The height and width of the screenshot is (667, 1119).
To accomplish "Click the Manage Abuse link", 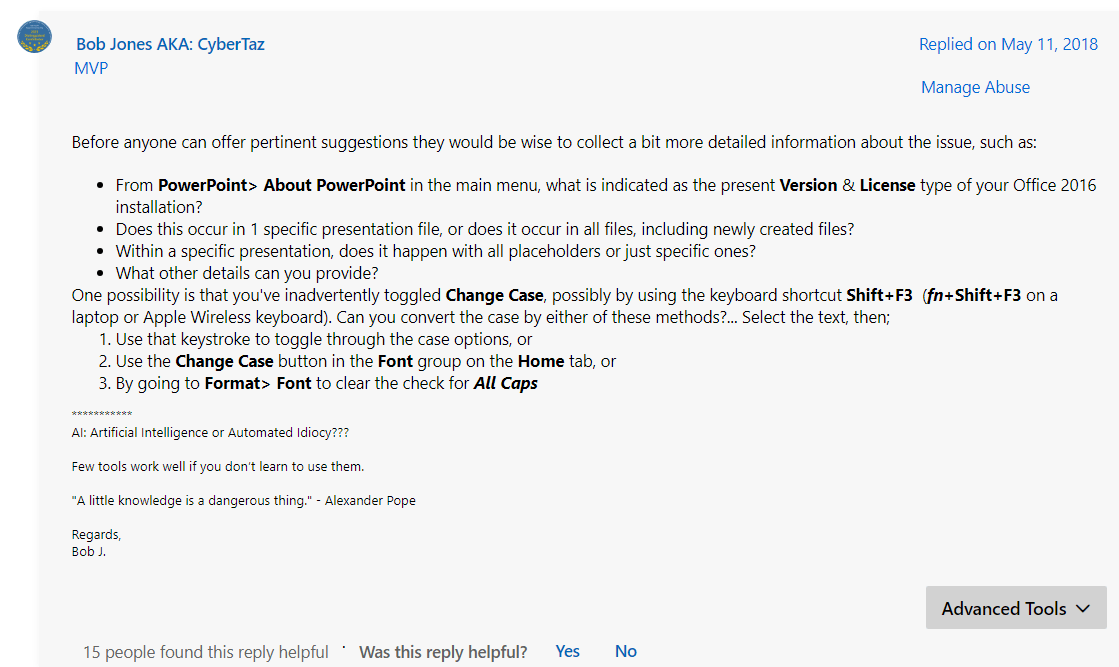I will (975, 87).
